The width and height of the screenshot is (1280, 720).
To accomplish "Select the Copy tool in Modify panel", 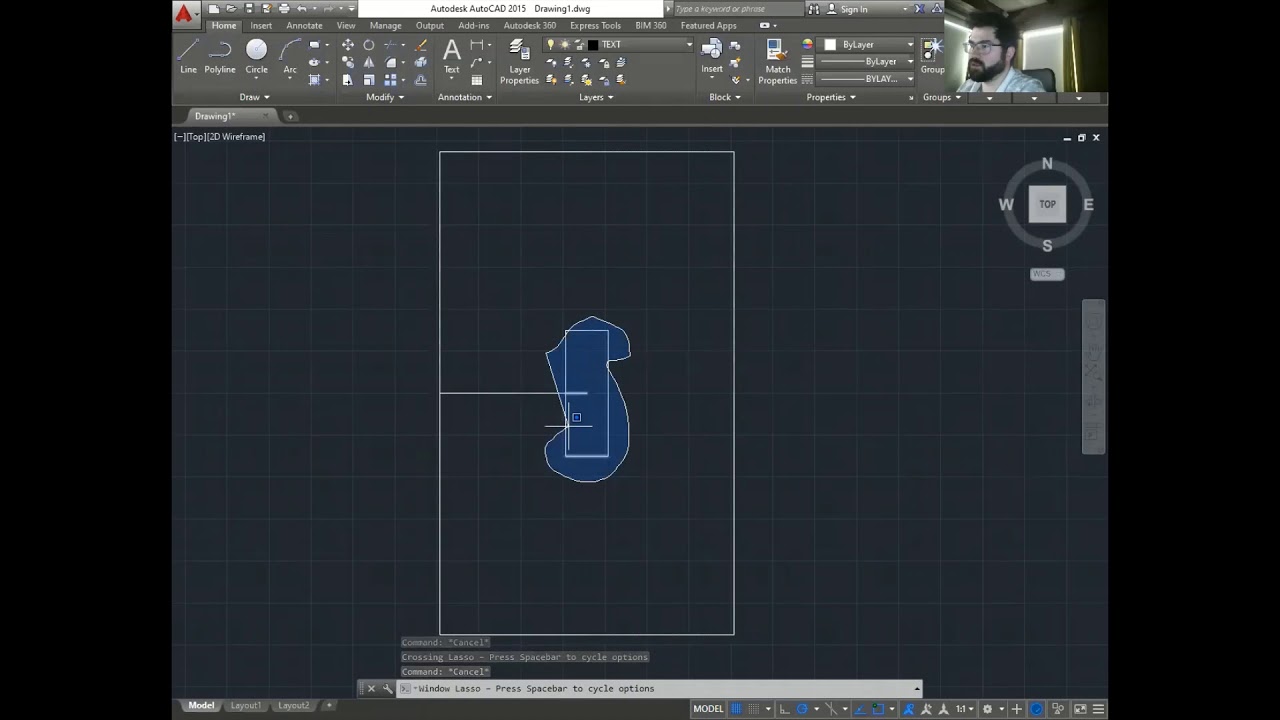I will click(x=348, y=62).
